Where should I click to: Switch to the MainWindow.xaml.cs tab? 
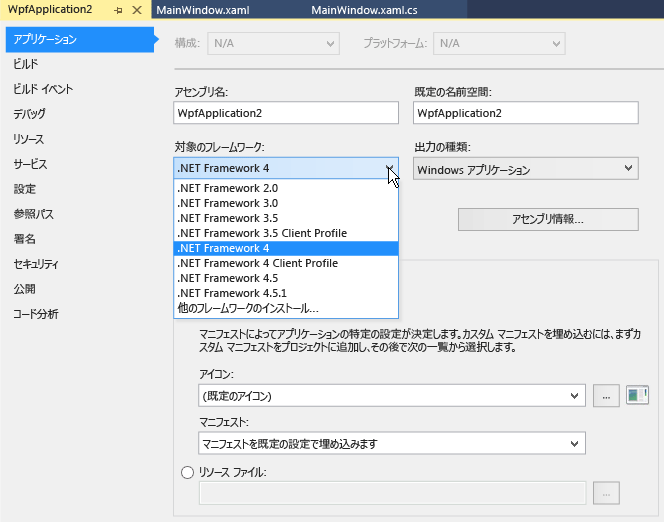point(364,10)
